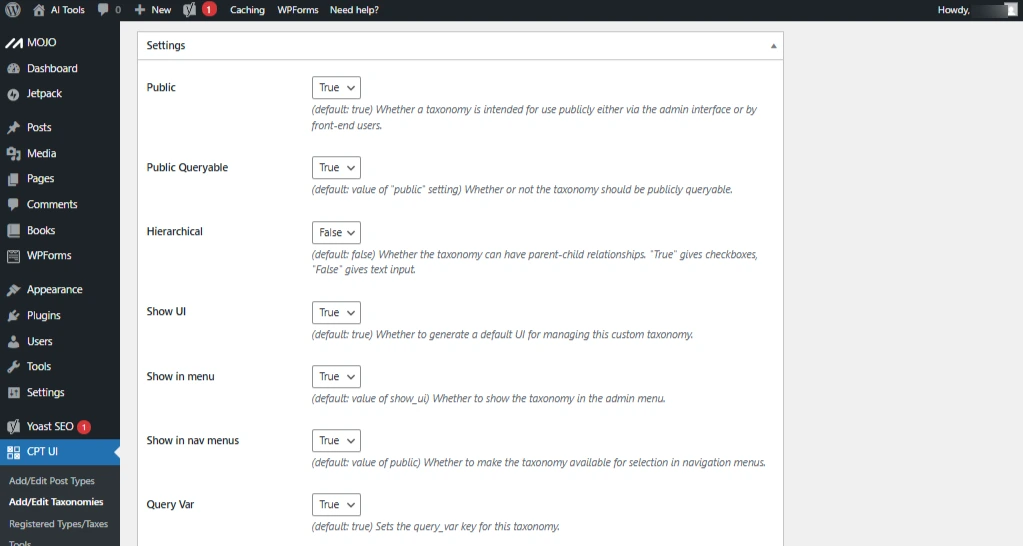Open the Public dropdown
Screen dimensions: 1023x546
(x=336, y=88)
